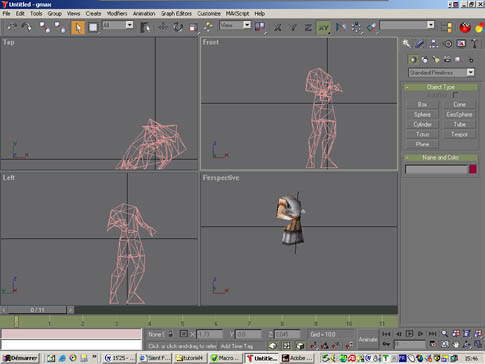Activate the Select and Rotate tool
The image size is (485, 364).
178,27
